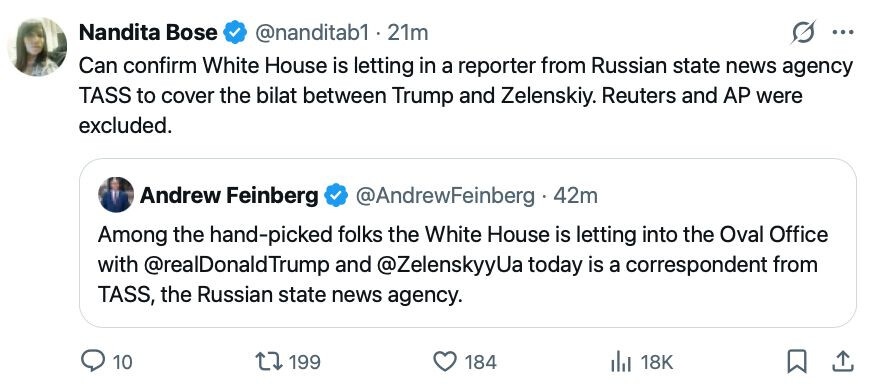The height and width of the screenshot is (390, 878).
Task: Click the share upload arrow icon
Action: click(842, 361)
